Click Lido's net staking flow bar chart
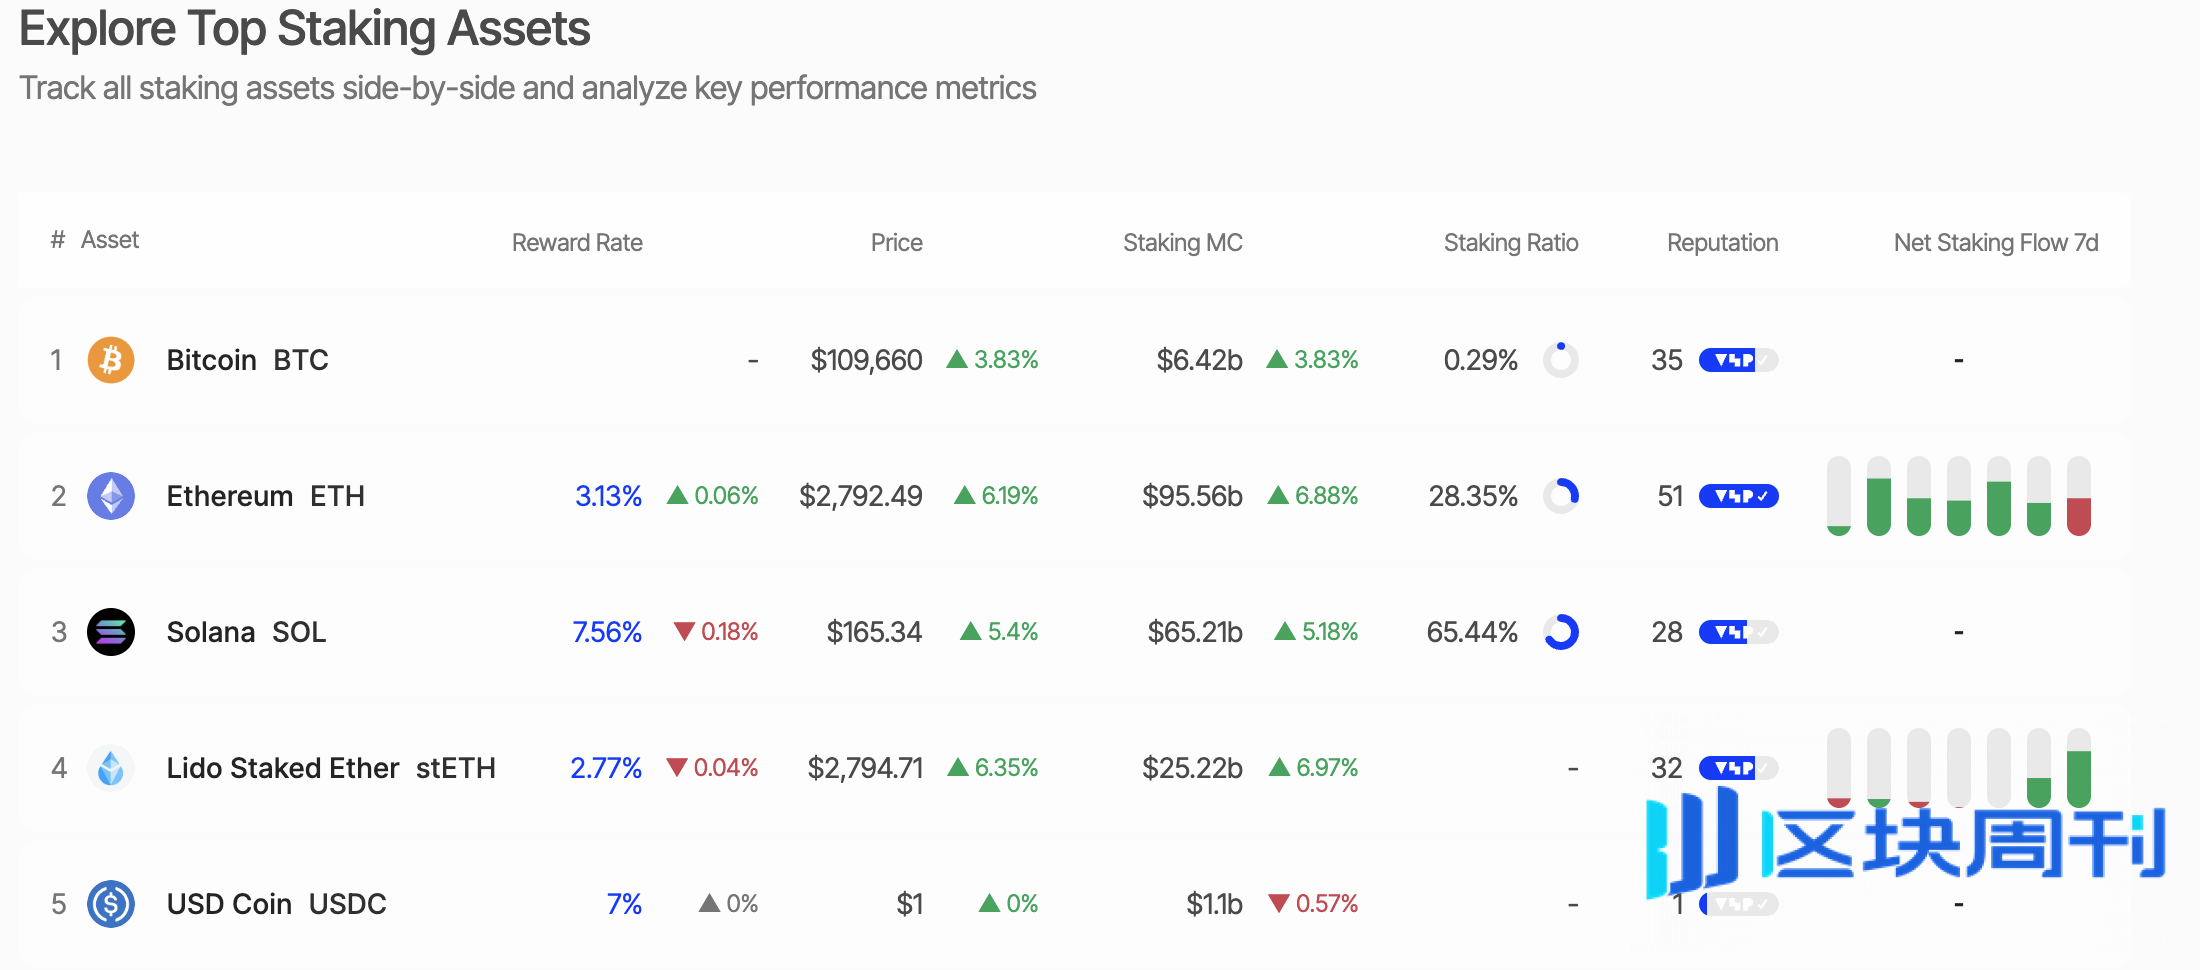Image resolution: width=2200 pixels, height=970 pixels. tap(1958, 766)
